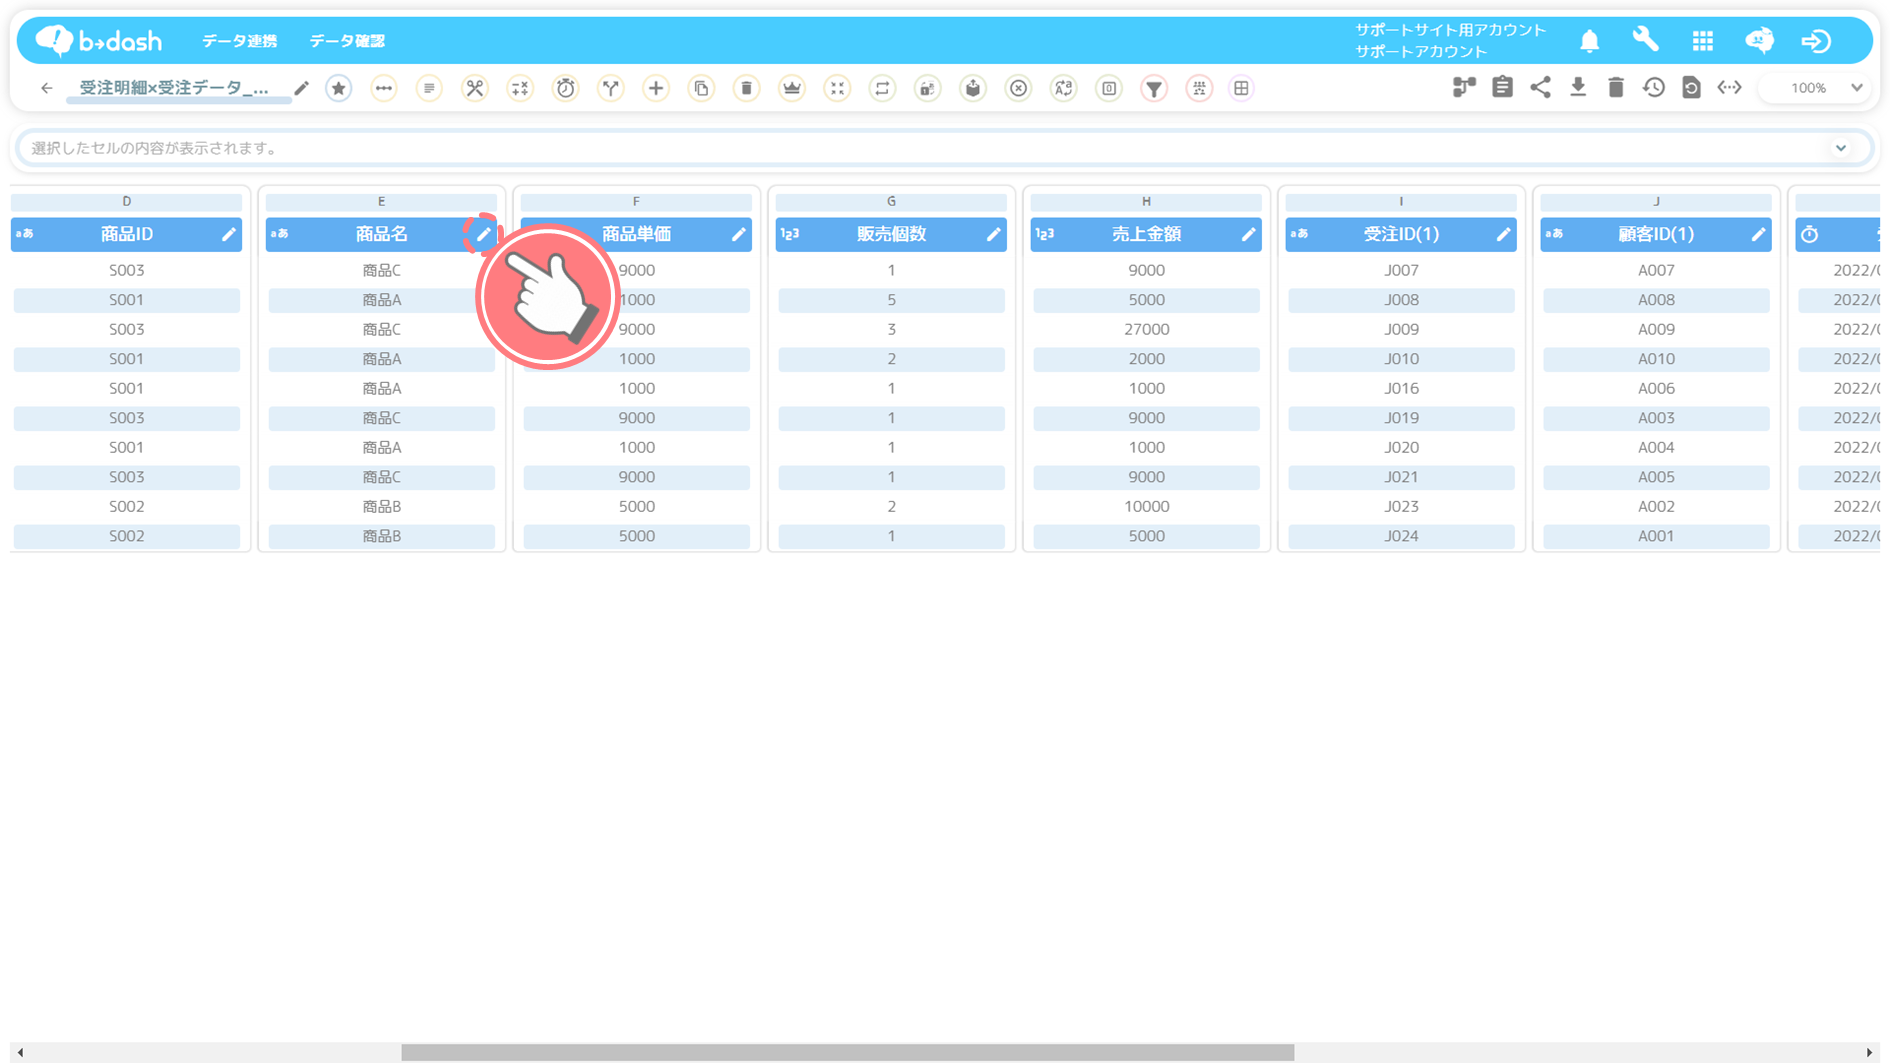Viewport: 1890px width, 1063px height.
Task: Select column letter J header
Action: [x=1656, y=202]
